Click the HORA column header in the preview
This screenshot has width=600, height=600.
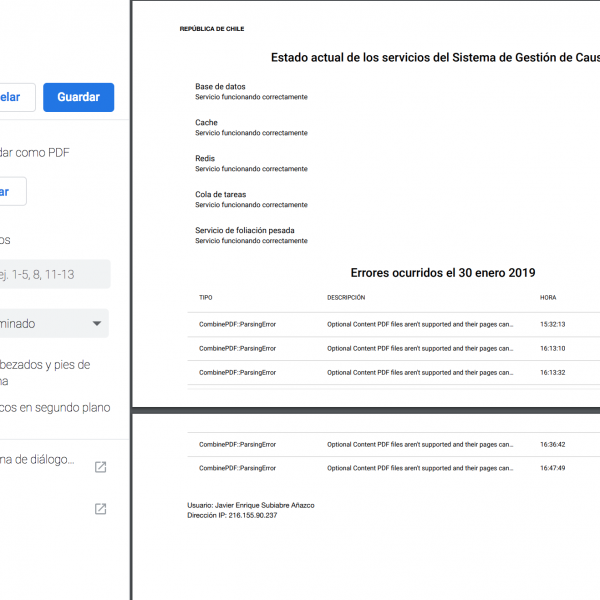point(548,298)
